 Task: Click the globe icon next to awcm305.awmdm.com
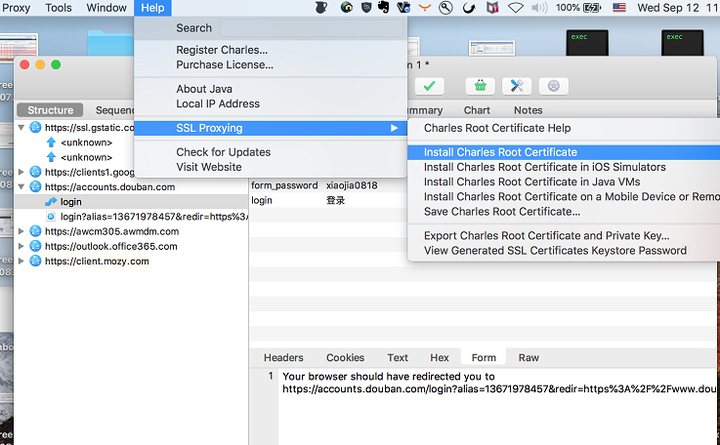click(35, 231)
